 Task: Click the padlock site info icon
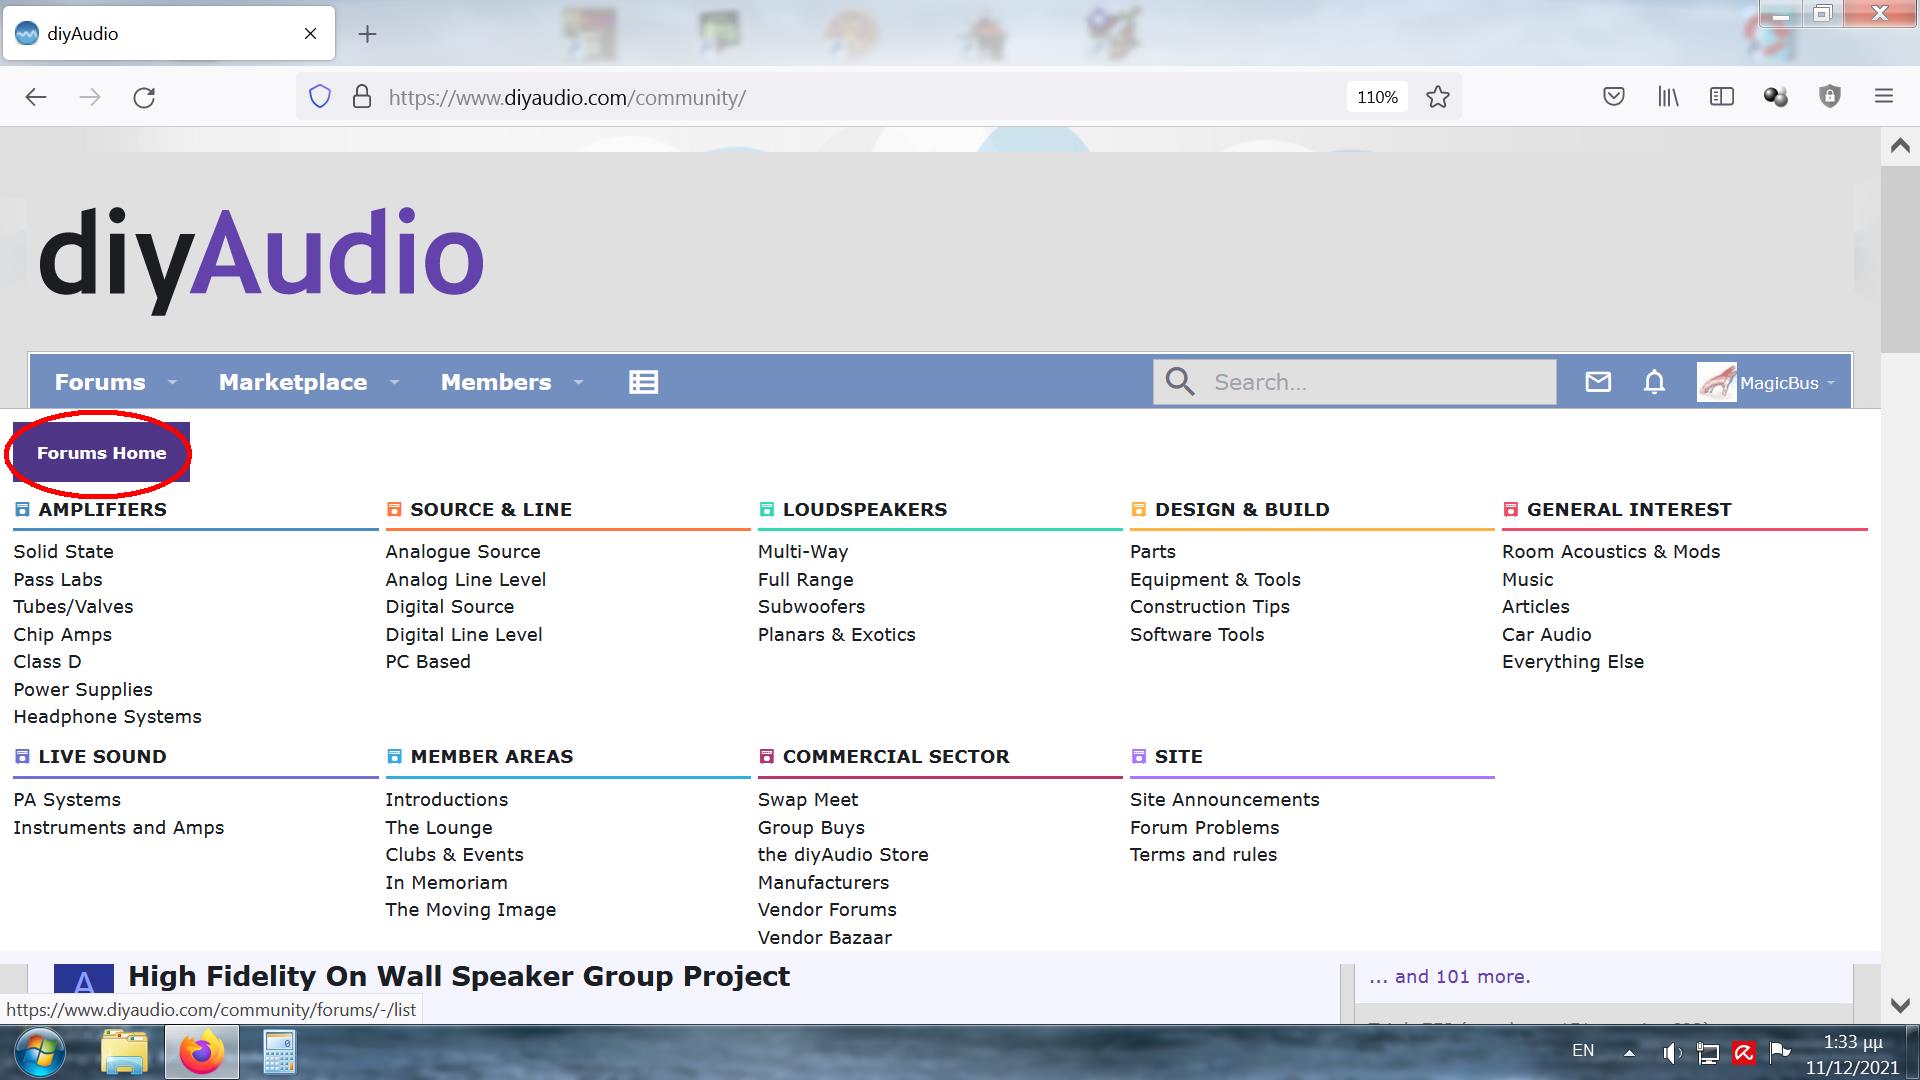(362, 97)
